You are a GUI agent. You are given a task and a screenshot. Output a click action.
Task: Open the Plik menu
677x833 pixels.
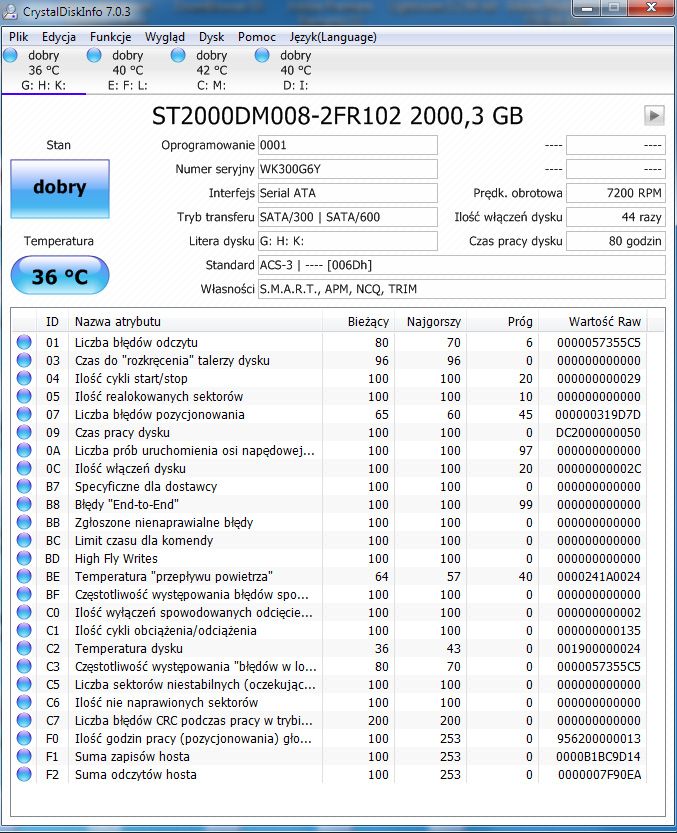[18, 37]
